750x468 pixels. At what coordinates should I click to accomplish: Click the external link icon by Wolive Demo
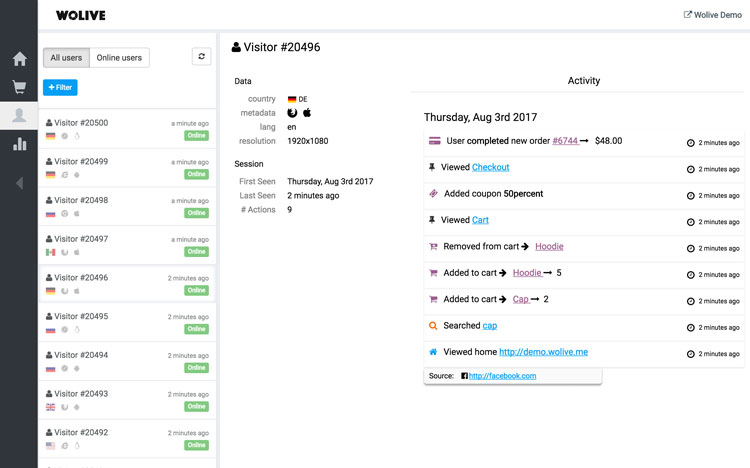coord(687,14)
